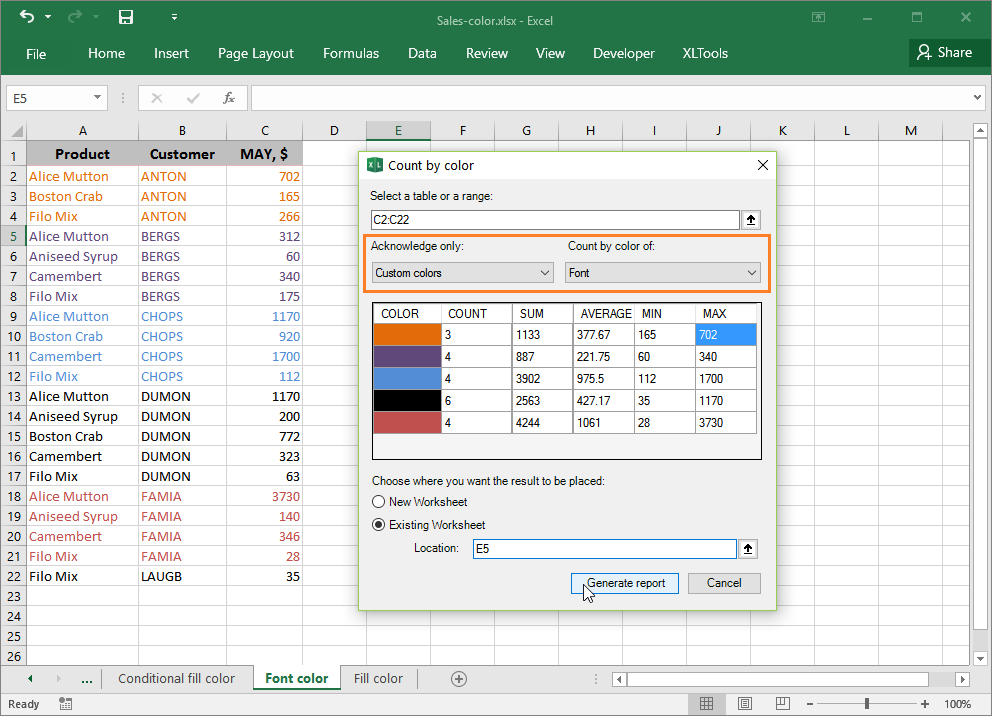Click the Generate report button
992x716 pixels.
(624, 583)
